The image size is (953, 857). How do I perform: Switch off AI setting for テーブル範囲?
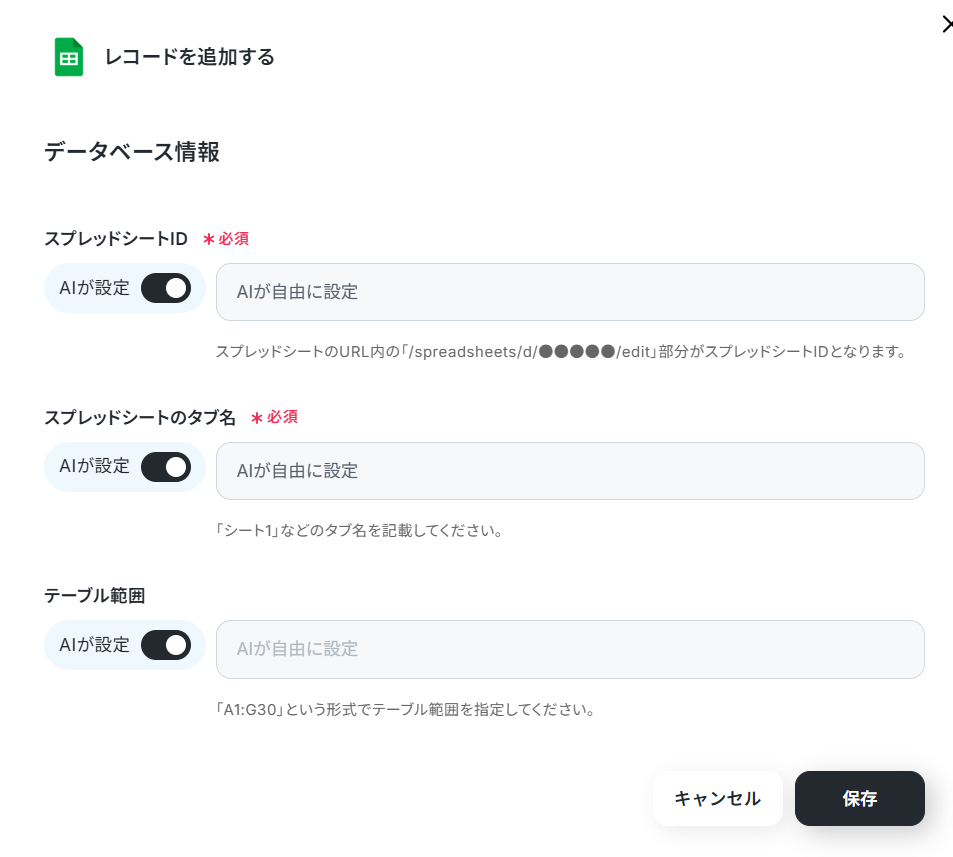point(165,645)
